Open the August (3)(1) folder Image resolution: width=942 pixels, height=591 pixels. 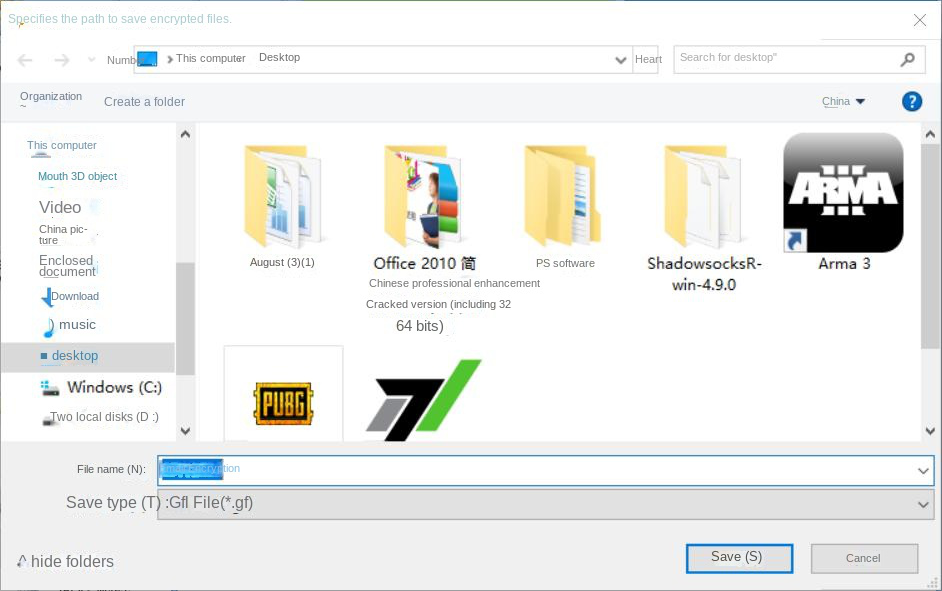coord(282,197)
